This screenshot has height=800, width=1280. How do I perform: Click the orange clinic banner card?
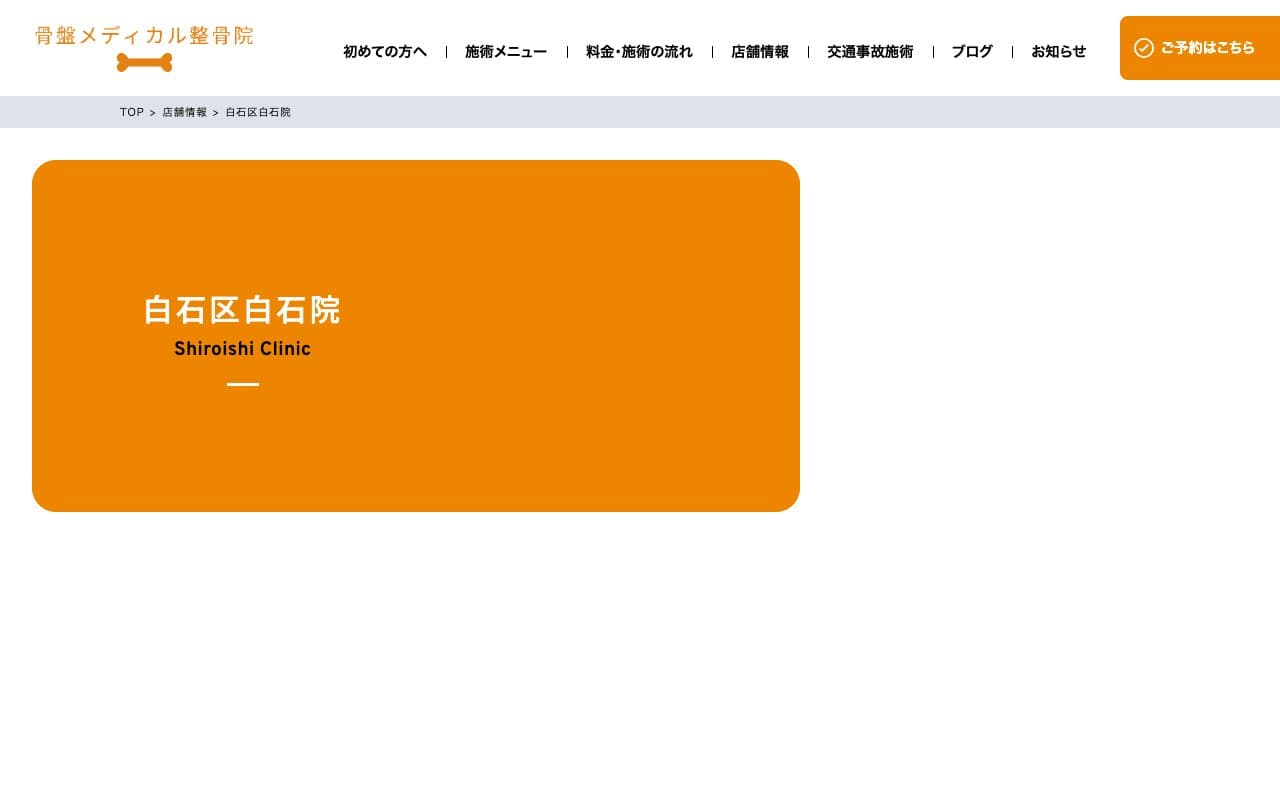[x=416, y=335]
